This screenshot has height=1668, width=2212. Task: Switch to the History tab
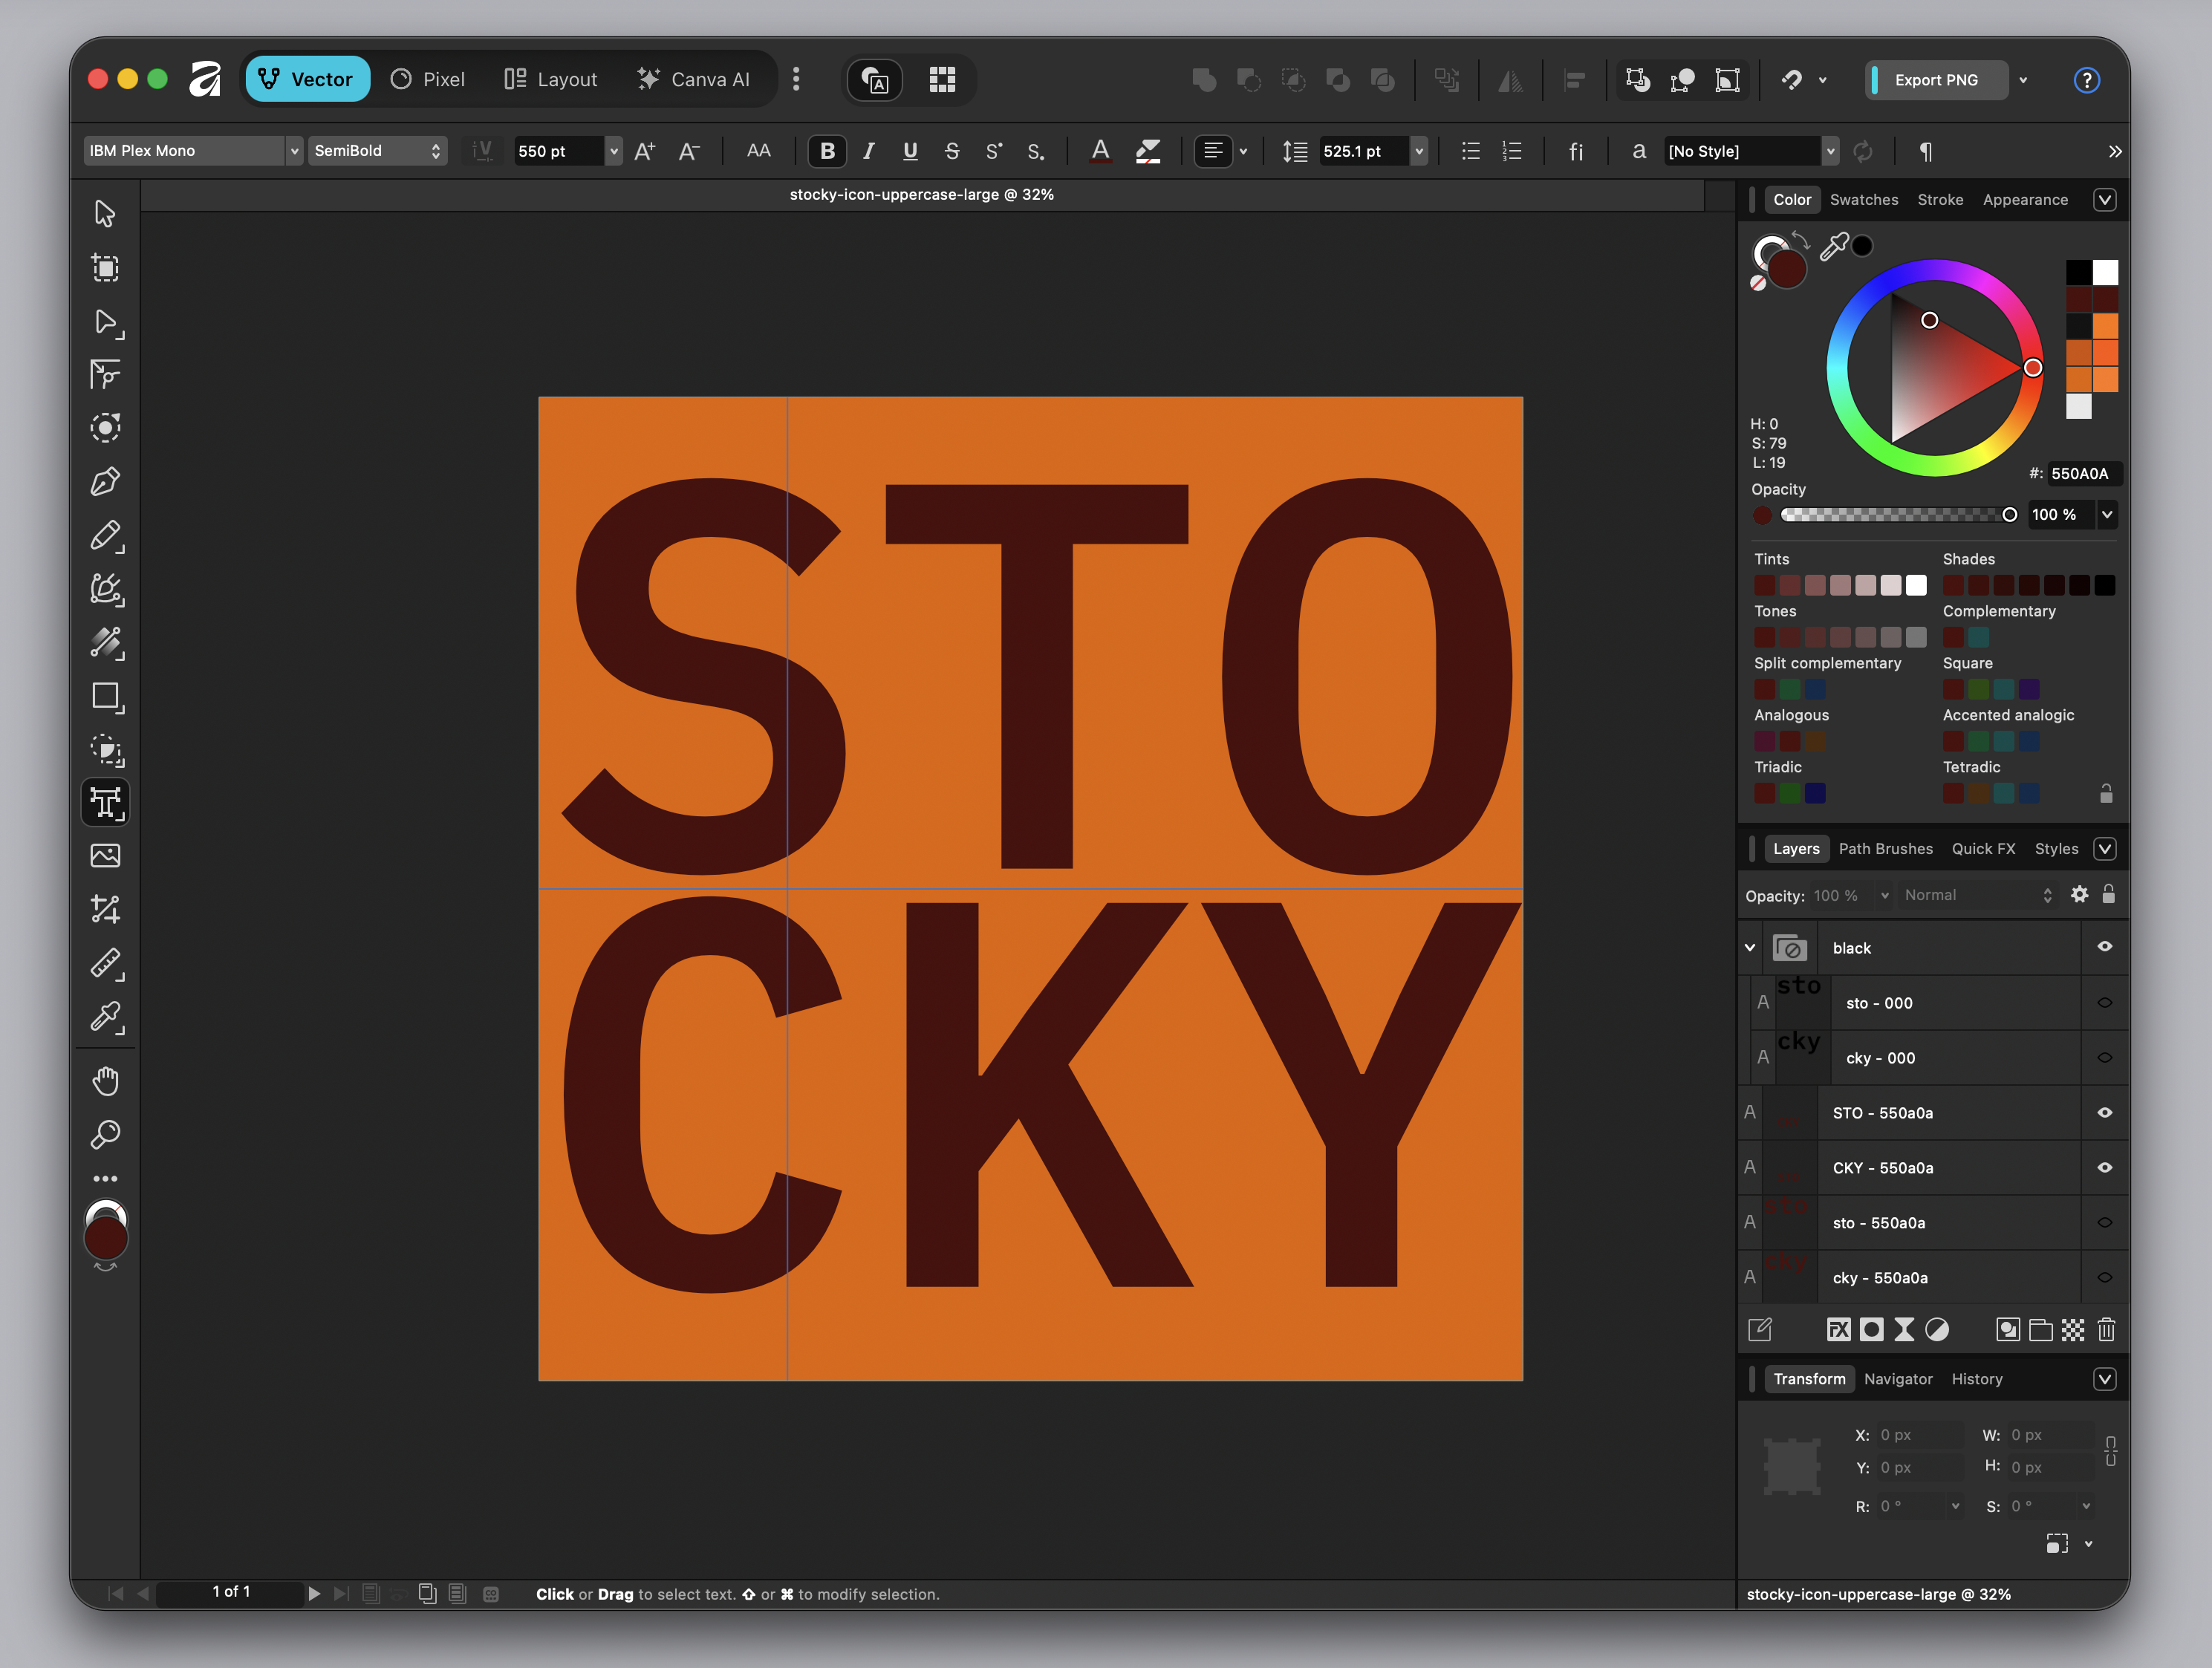click(1977, 1379)
